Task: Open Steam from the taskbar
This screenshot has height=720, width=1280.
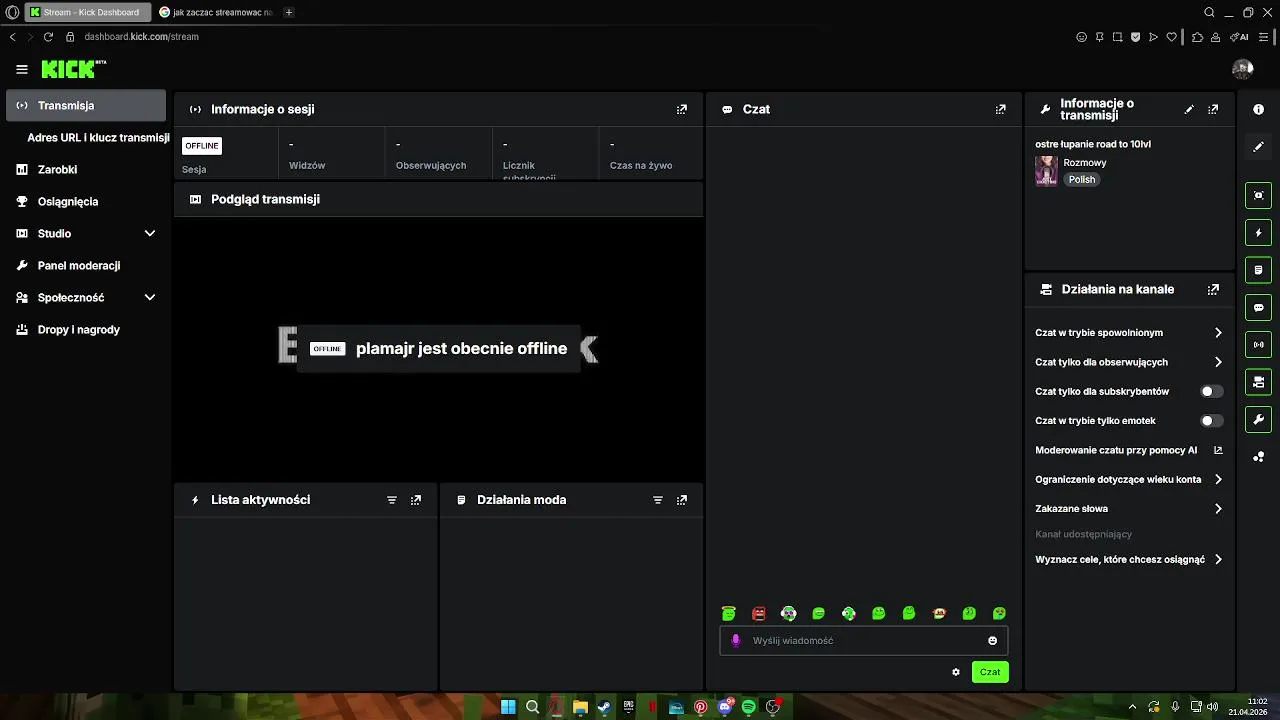Action: [604, 707]
